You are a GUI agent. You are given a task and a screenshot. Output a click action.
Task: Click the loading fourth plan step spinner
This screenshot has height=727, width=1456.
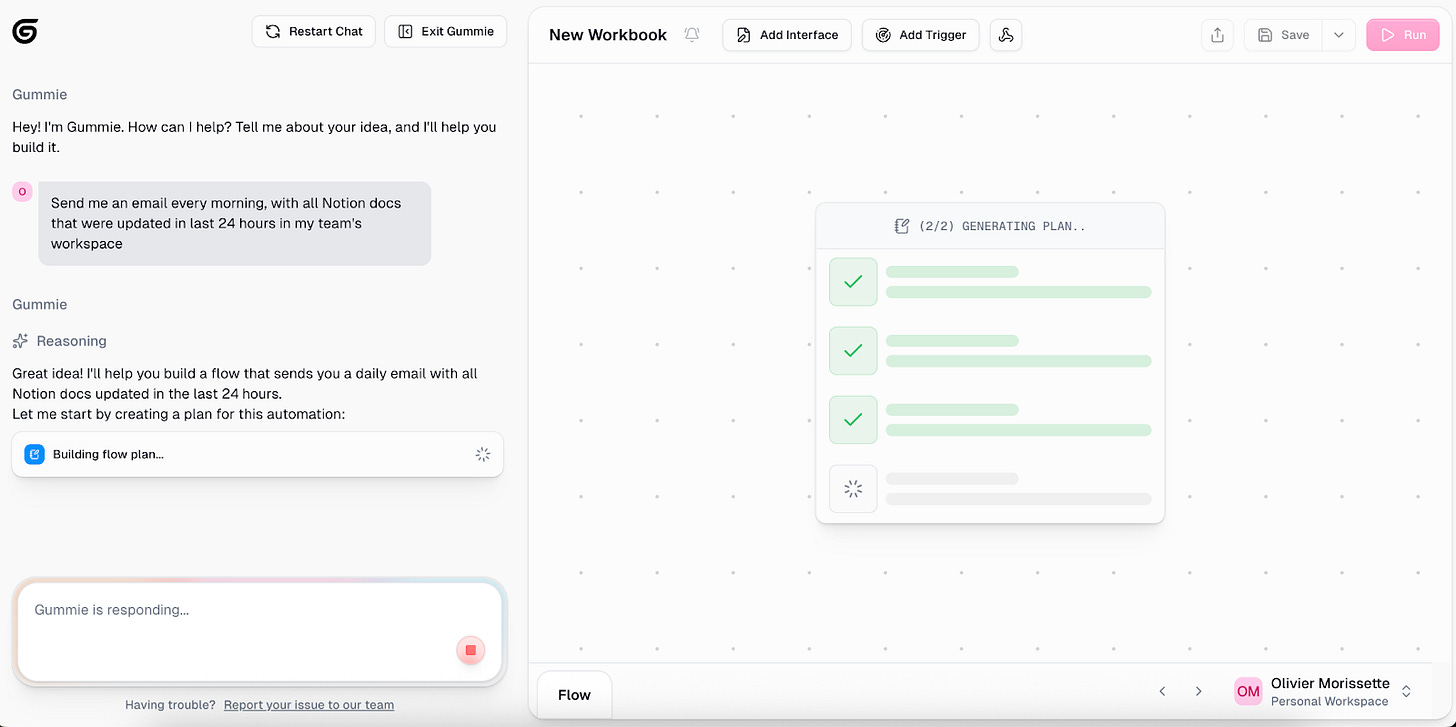coord(853,489)
